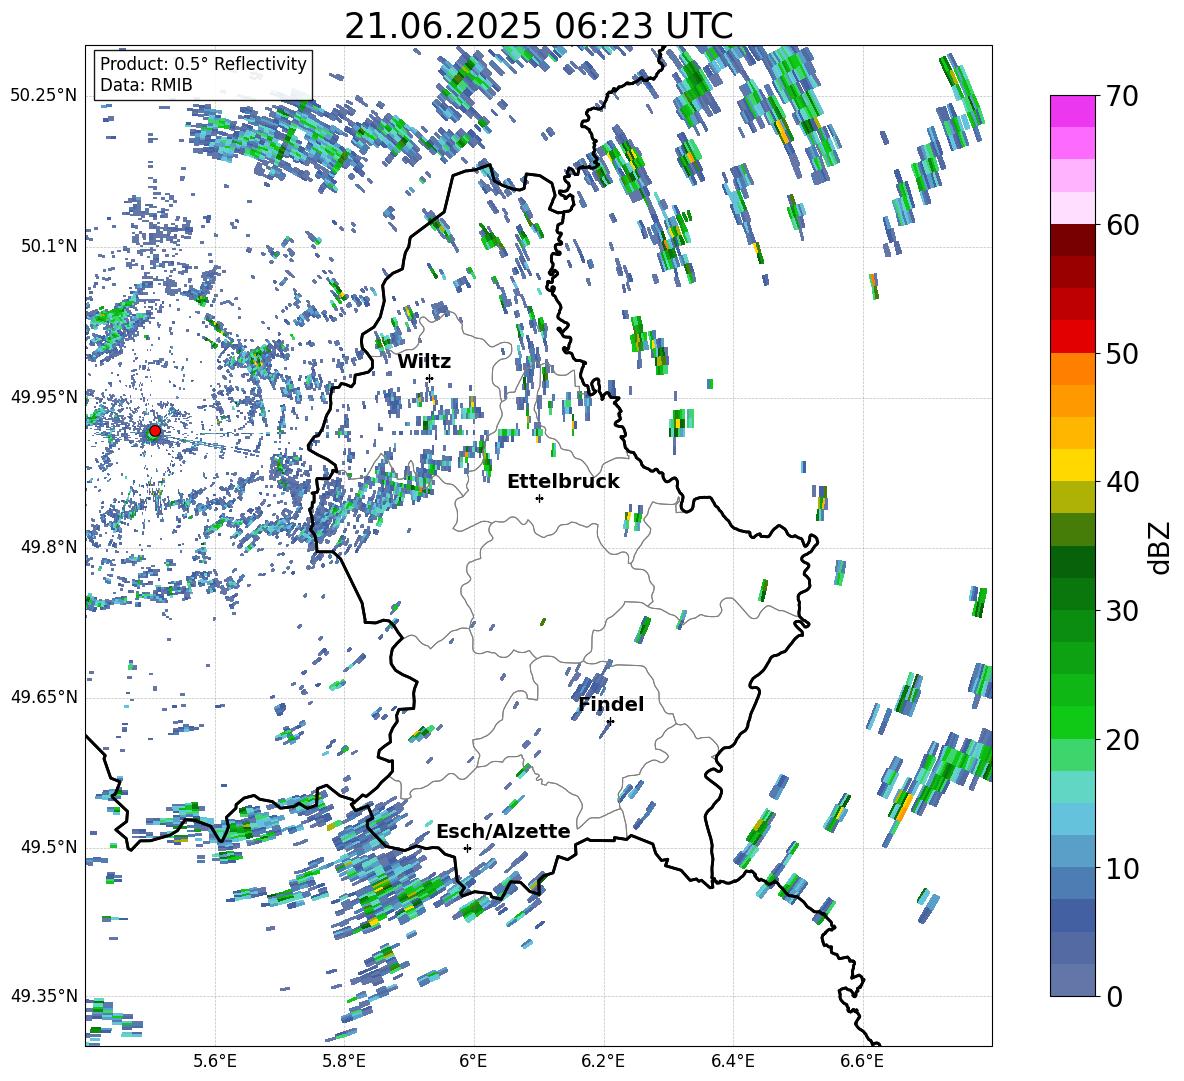Click the 49.65°N latitude label

tap(44, 697)
